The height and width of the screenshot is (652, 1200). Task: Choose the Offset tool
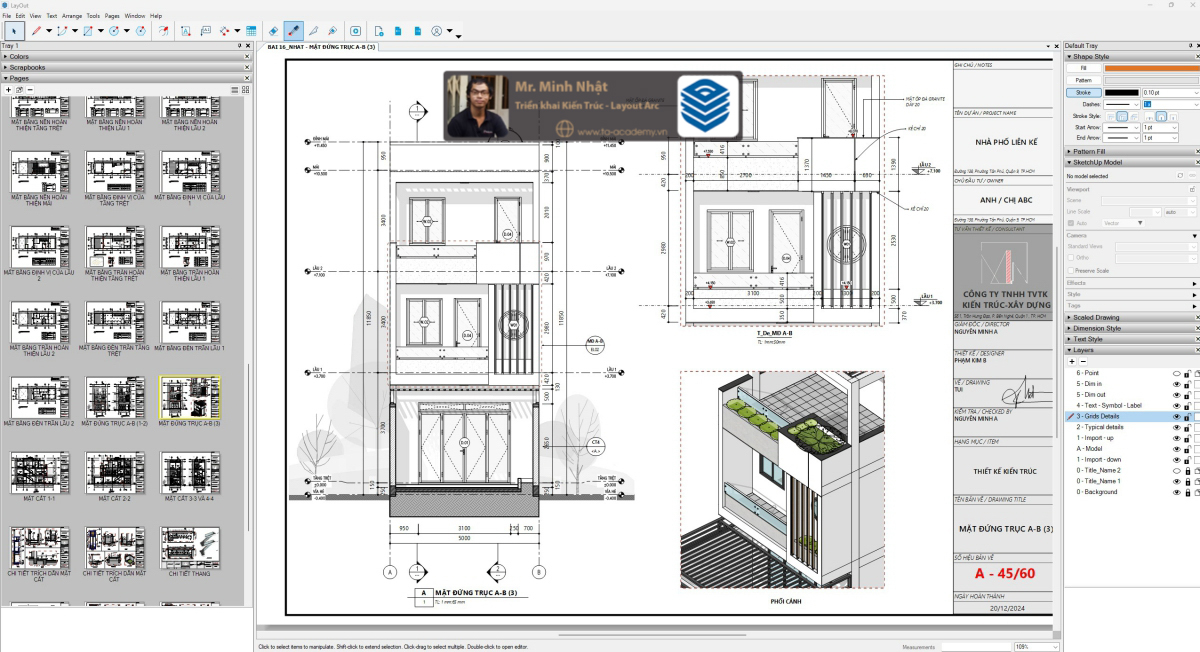click(x=163, y=31)
